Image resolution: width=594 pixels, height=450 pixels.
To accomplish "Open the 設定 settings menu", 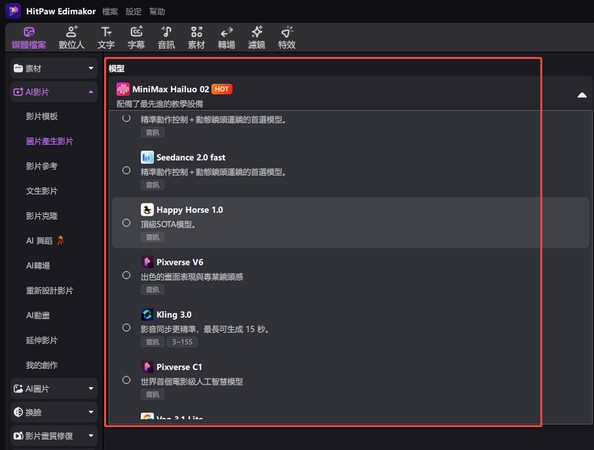I will (133, 11).
